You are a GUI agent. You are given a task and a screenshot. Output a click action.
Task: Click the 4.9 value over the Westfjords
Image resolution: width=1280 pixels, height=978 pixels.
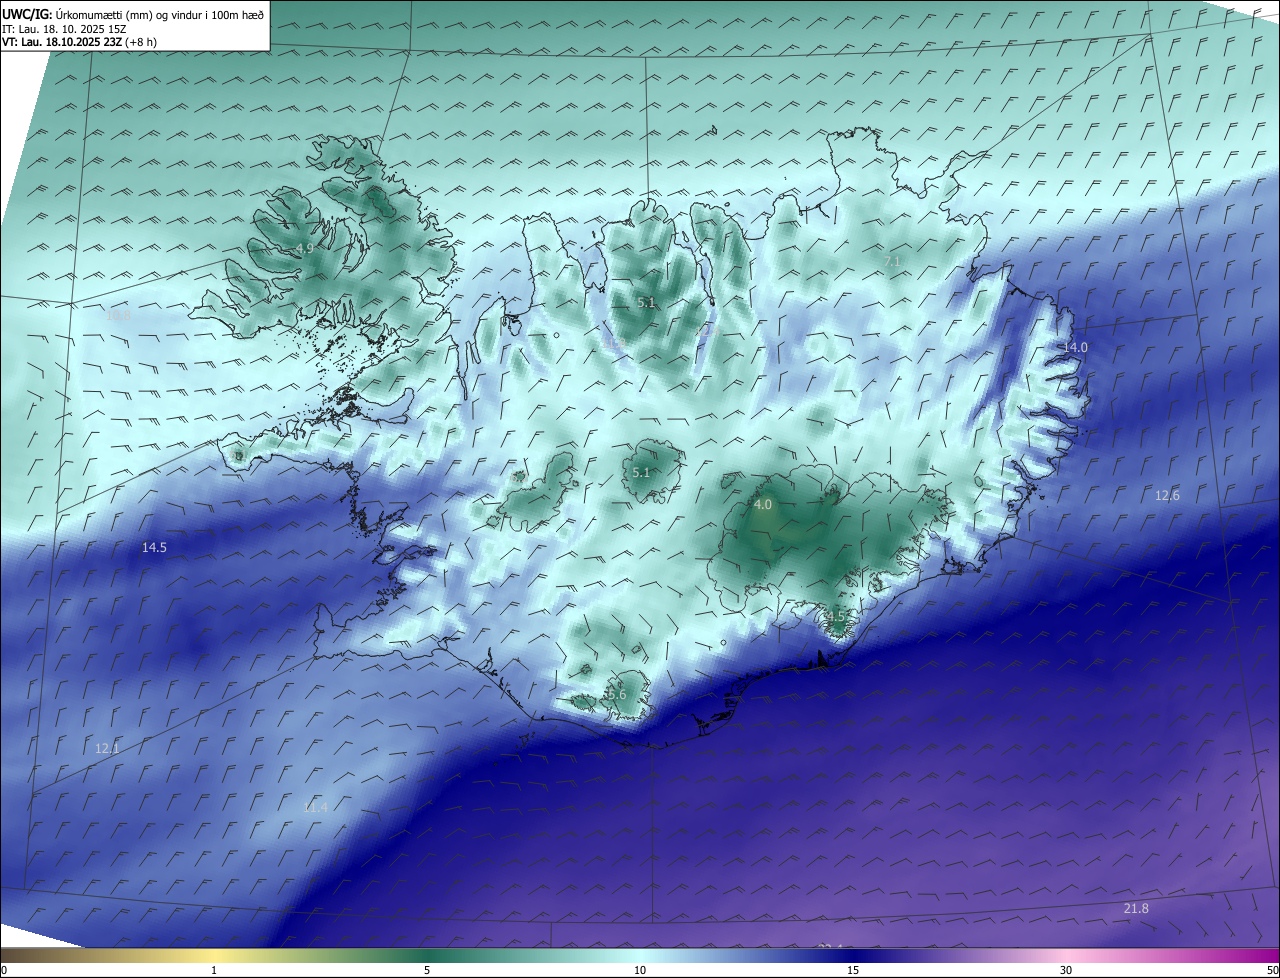(x=305, y=248)
